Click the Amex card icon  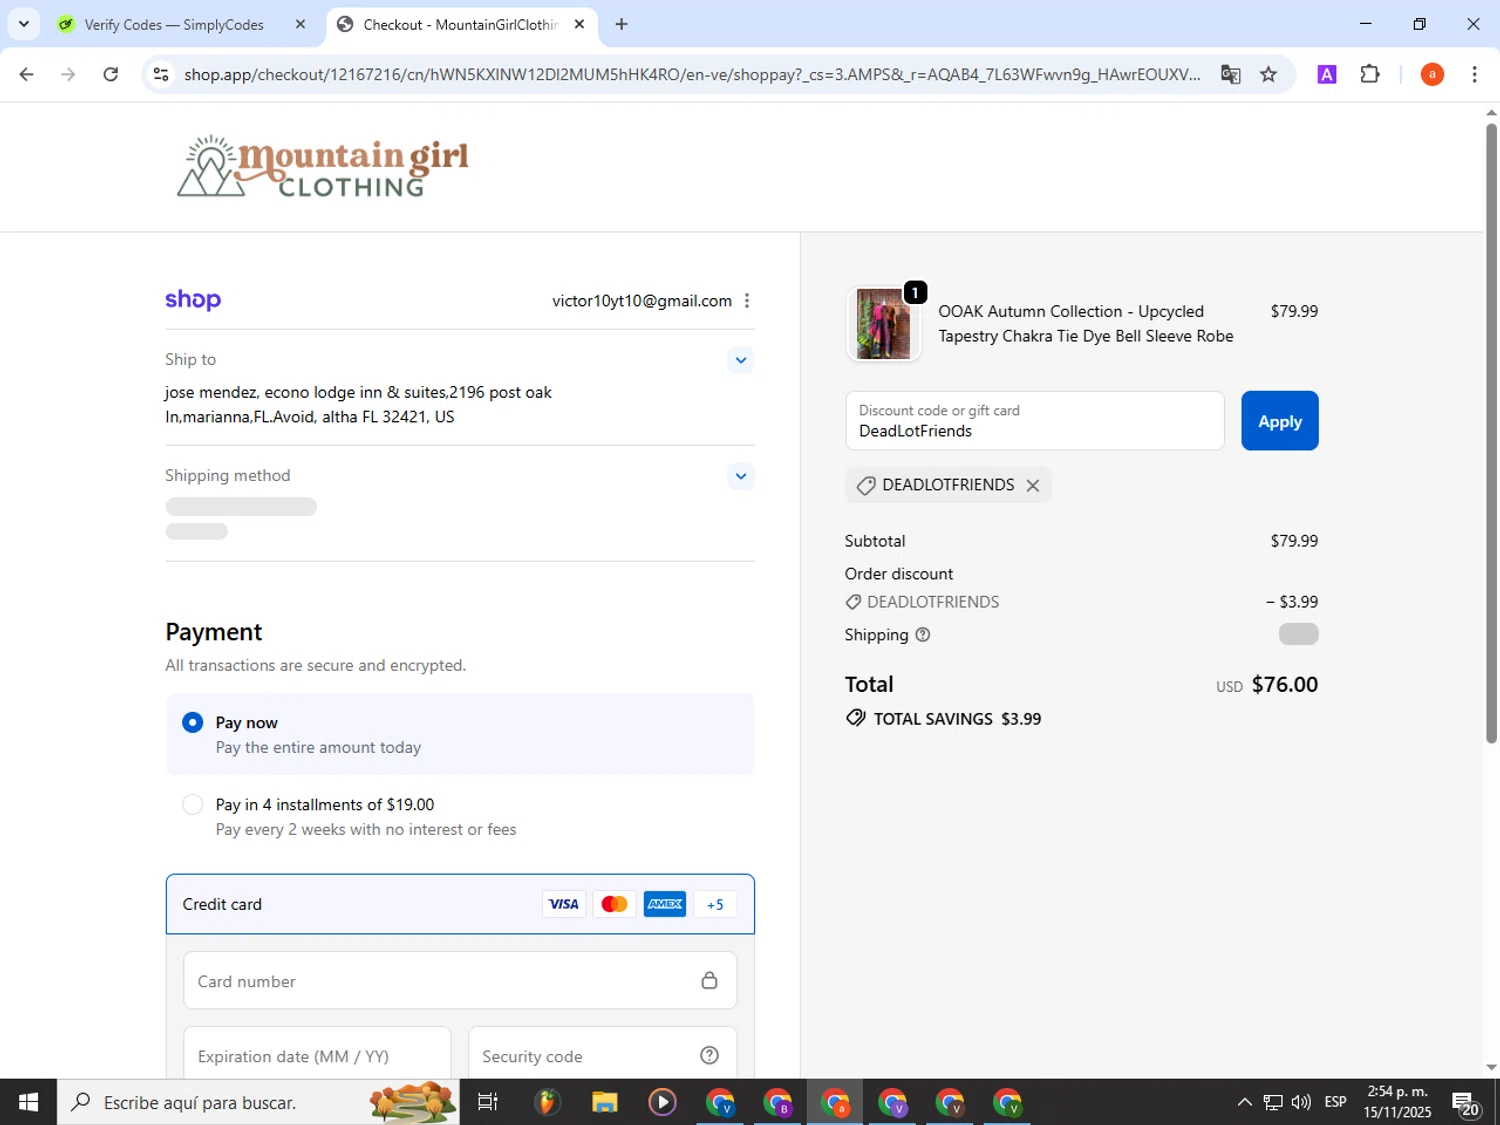(665, 904)
